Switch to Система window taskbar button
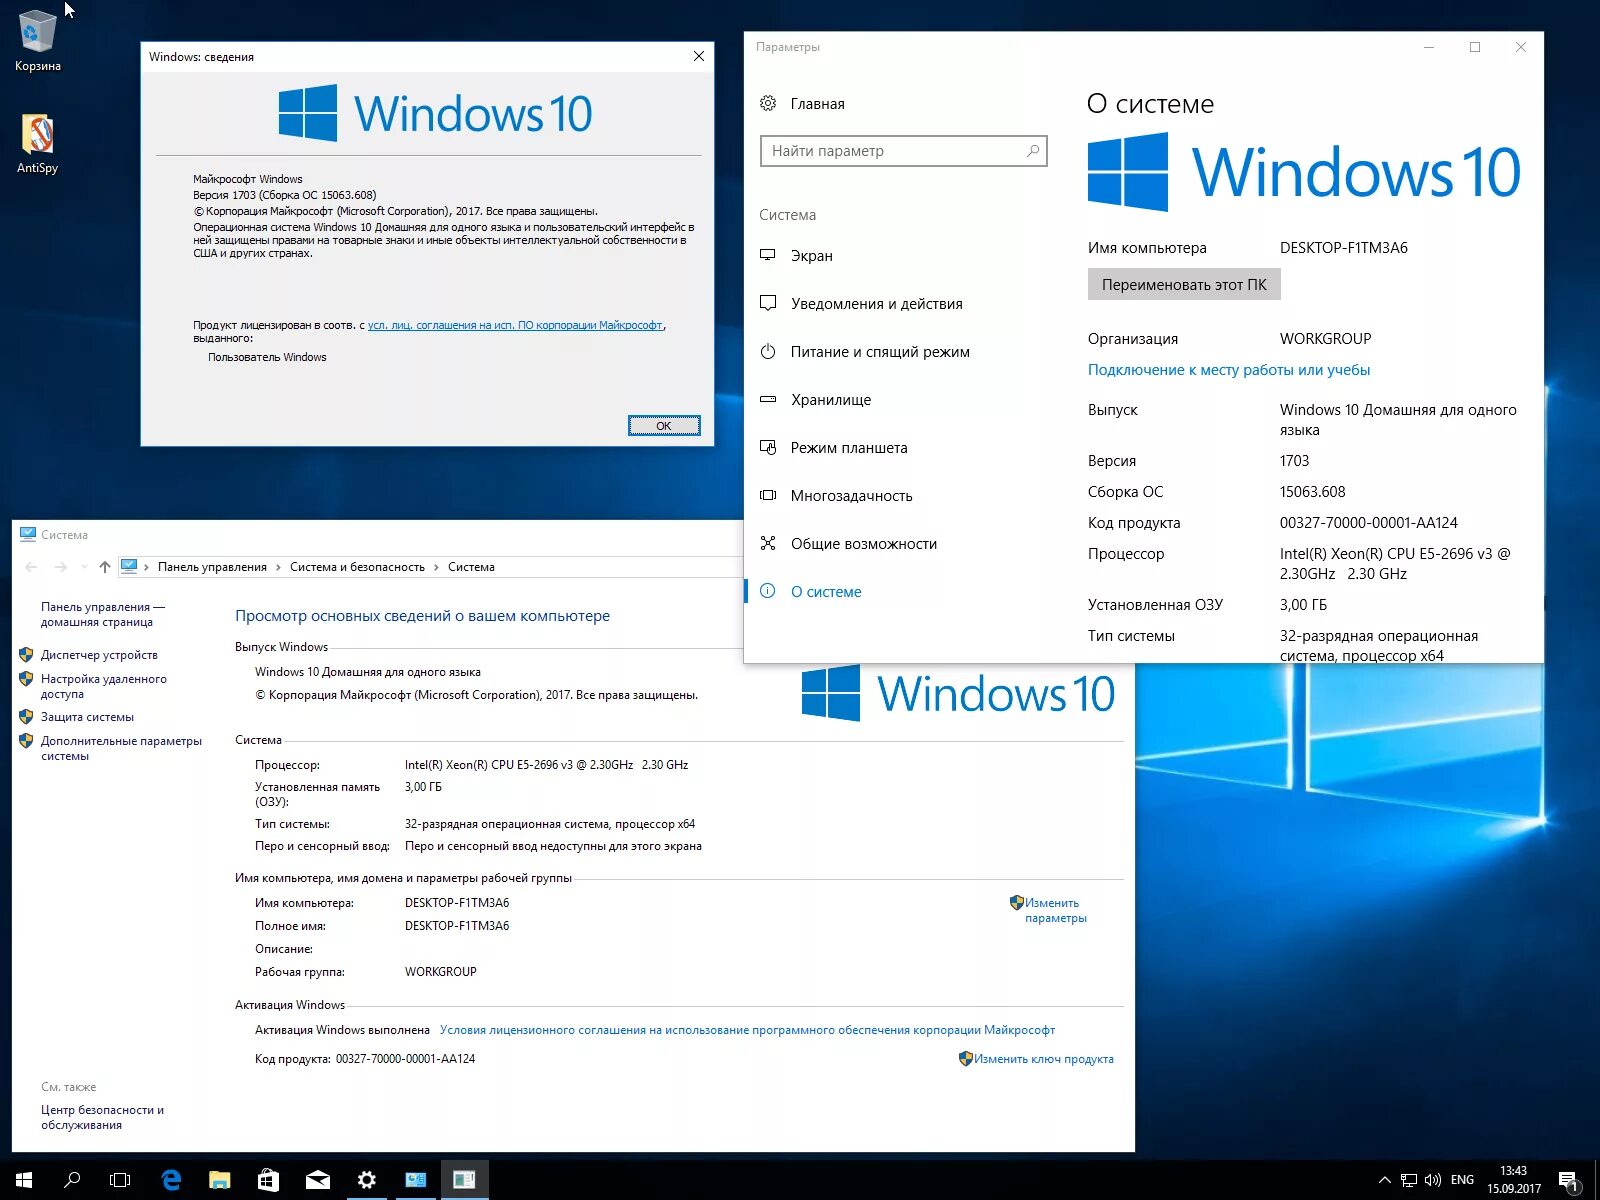Viewport: 1600px width, 1200px height. [x=416, y=1180]
